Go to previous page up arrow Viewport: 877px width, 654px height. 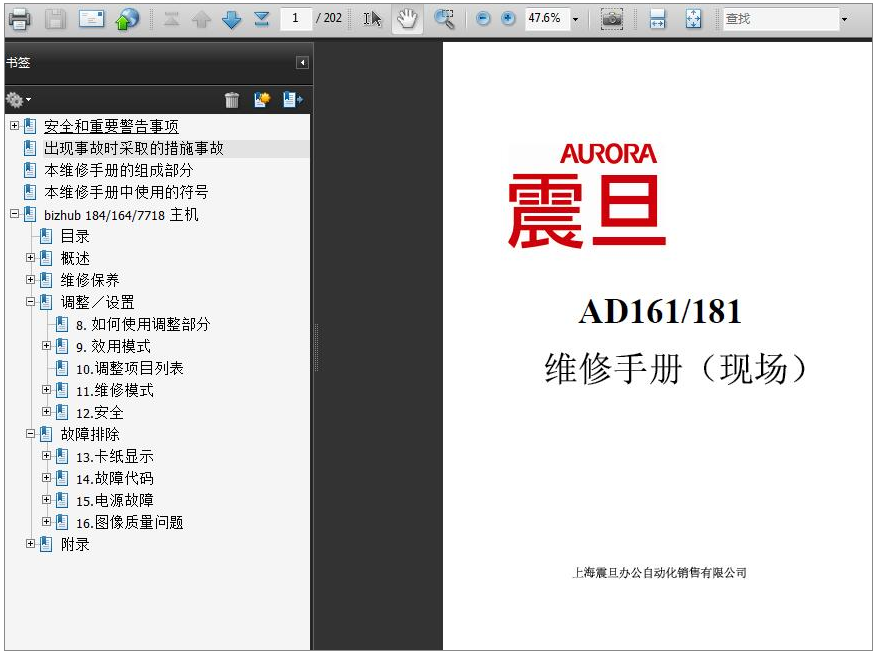[201, 20]
